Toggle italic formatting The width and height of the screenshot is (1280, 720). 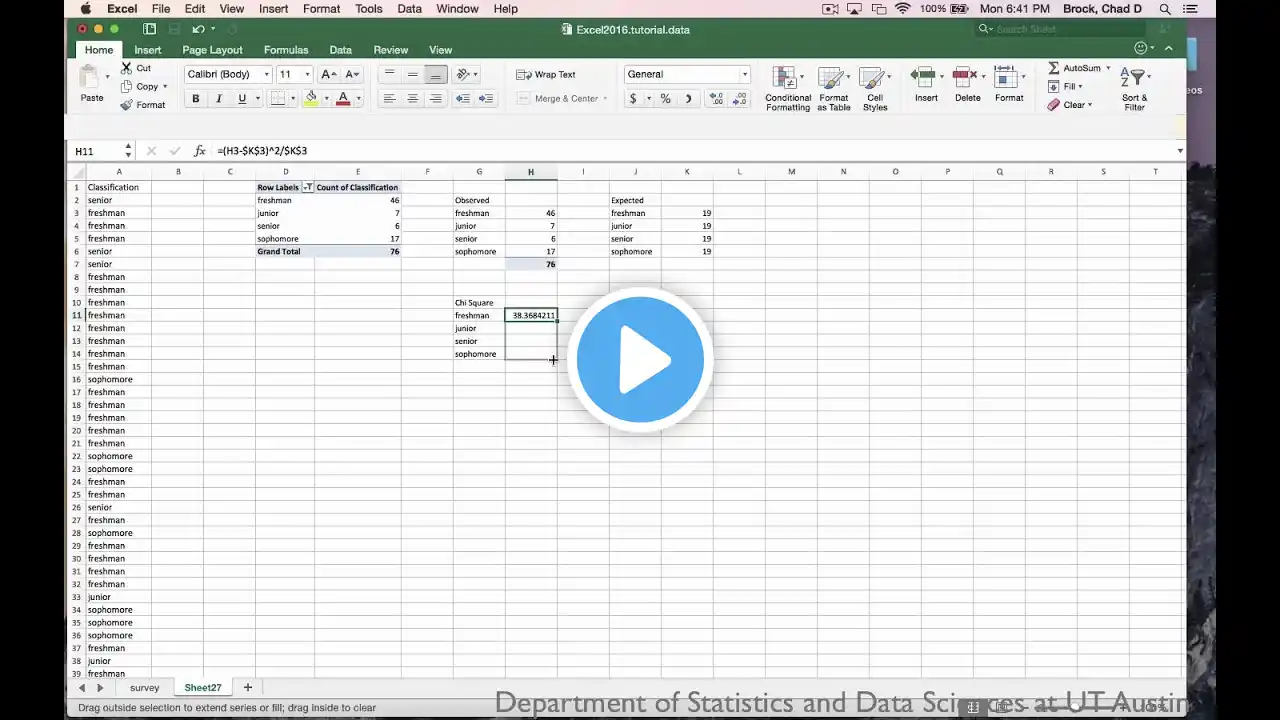218,98
